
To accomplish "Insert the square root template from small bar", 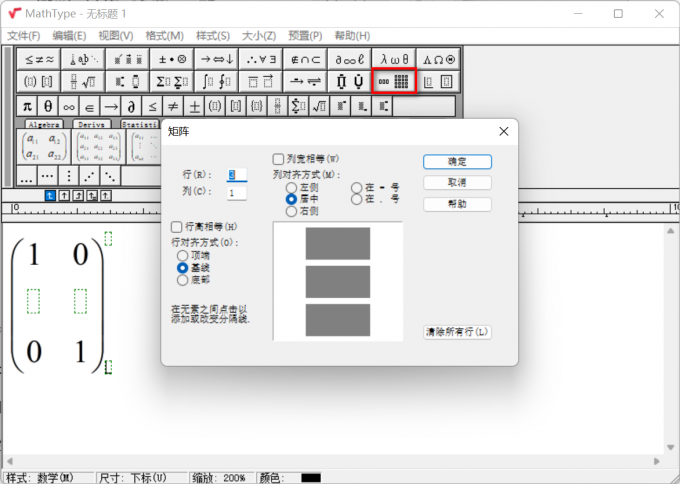I will coord(320,106).
